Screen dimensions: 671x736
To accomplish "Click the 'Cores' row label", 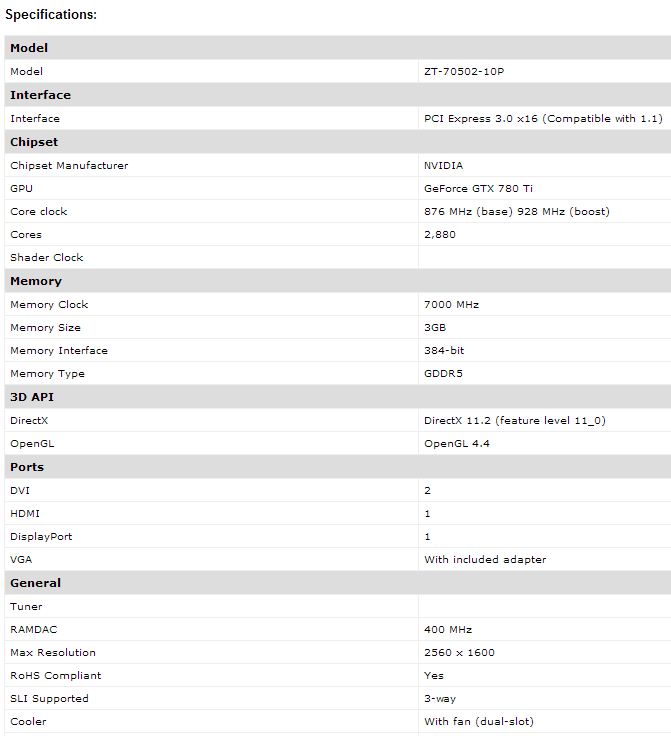I will [x=26, y=234].
